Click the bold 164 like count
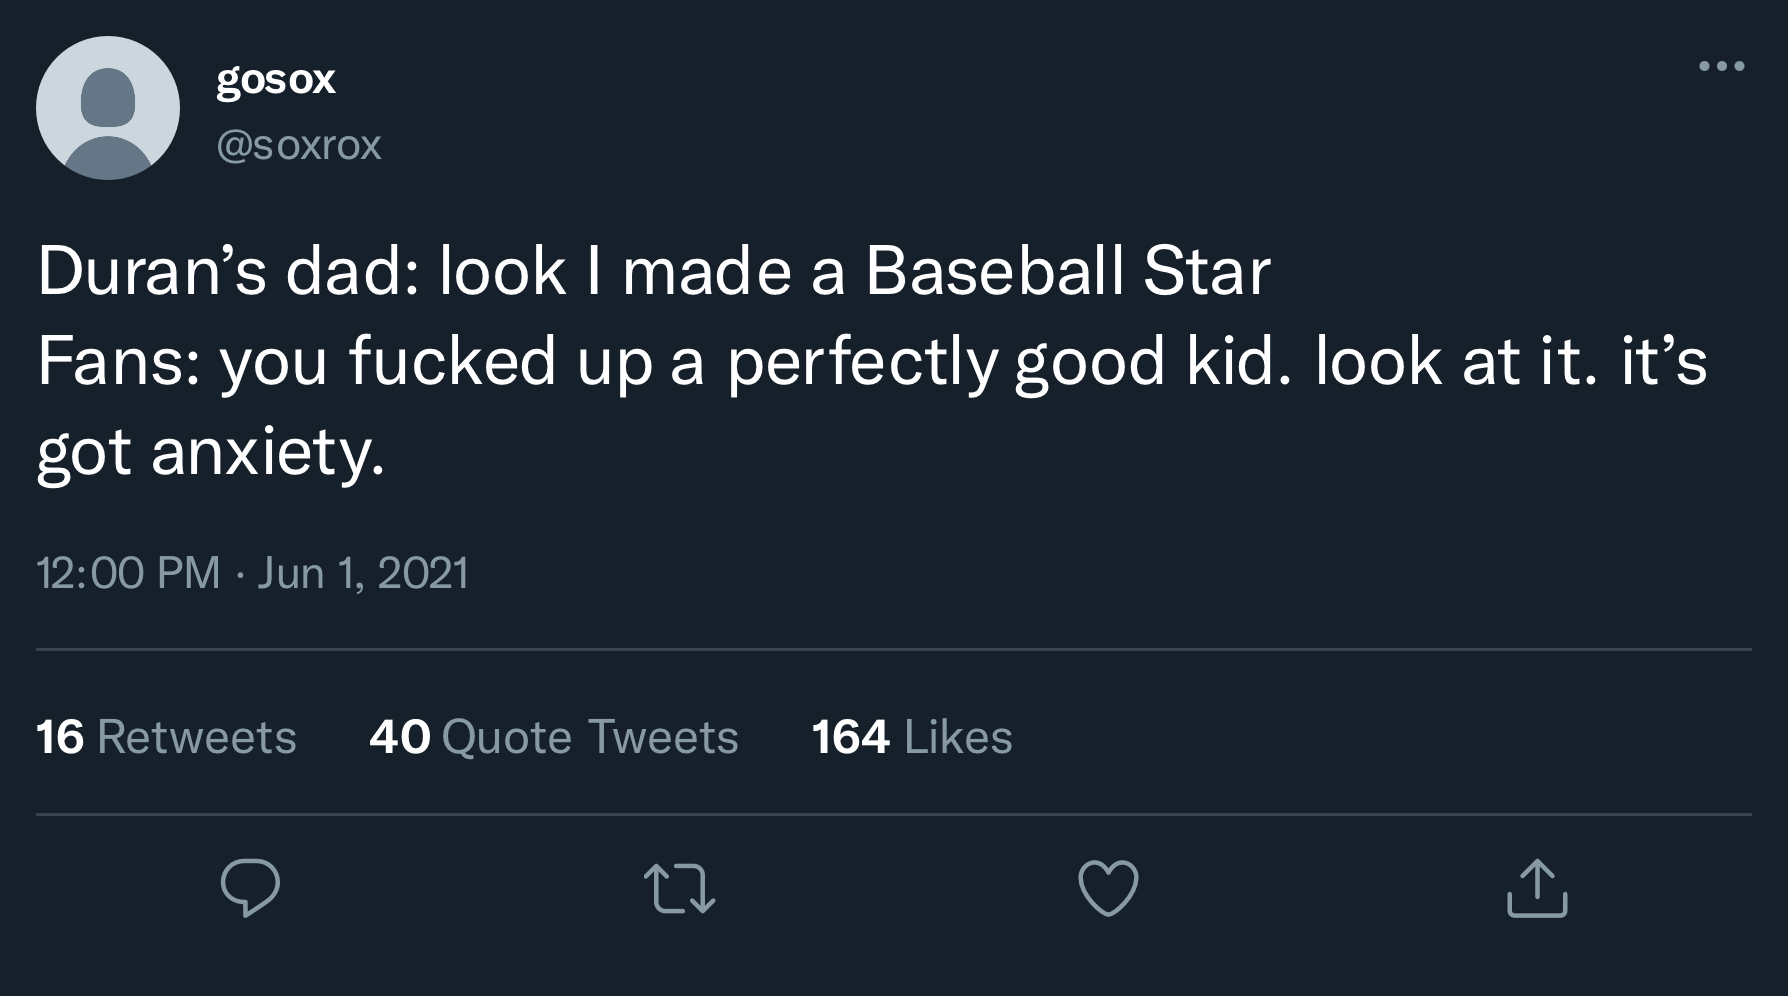This screenshot has width=1788, height=996. pos(851,737)
